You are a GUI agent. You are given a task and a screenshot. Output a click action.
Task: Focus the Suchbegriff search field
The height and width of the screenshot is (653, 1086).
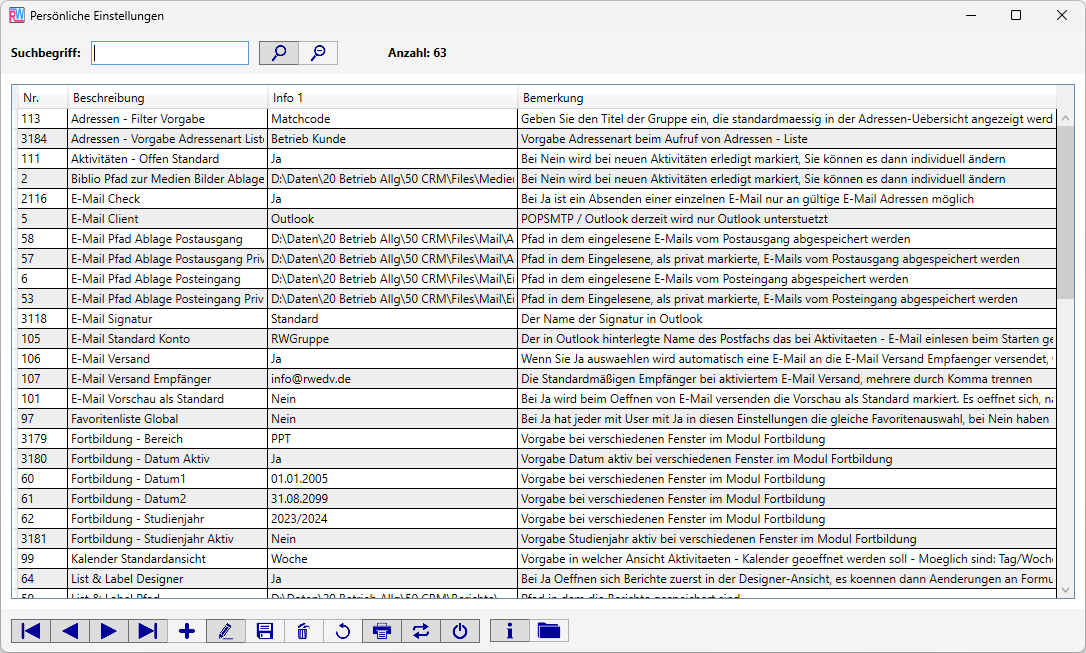[170, 53]
